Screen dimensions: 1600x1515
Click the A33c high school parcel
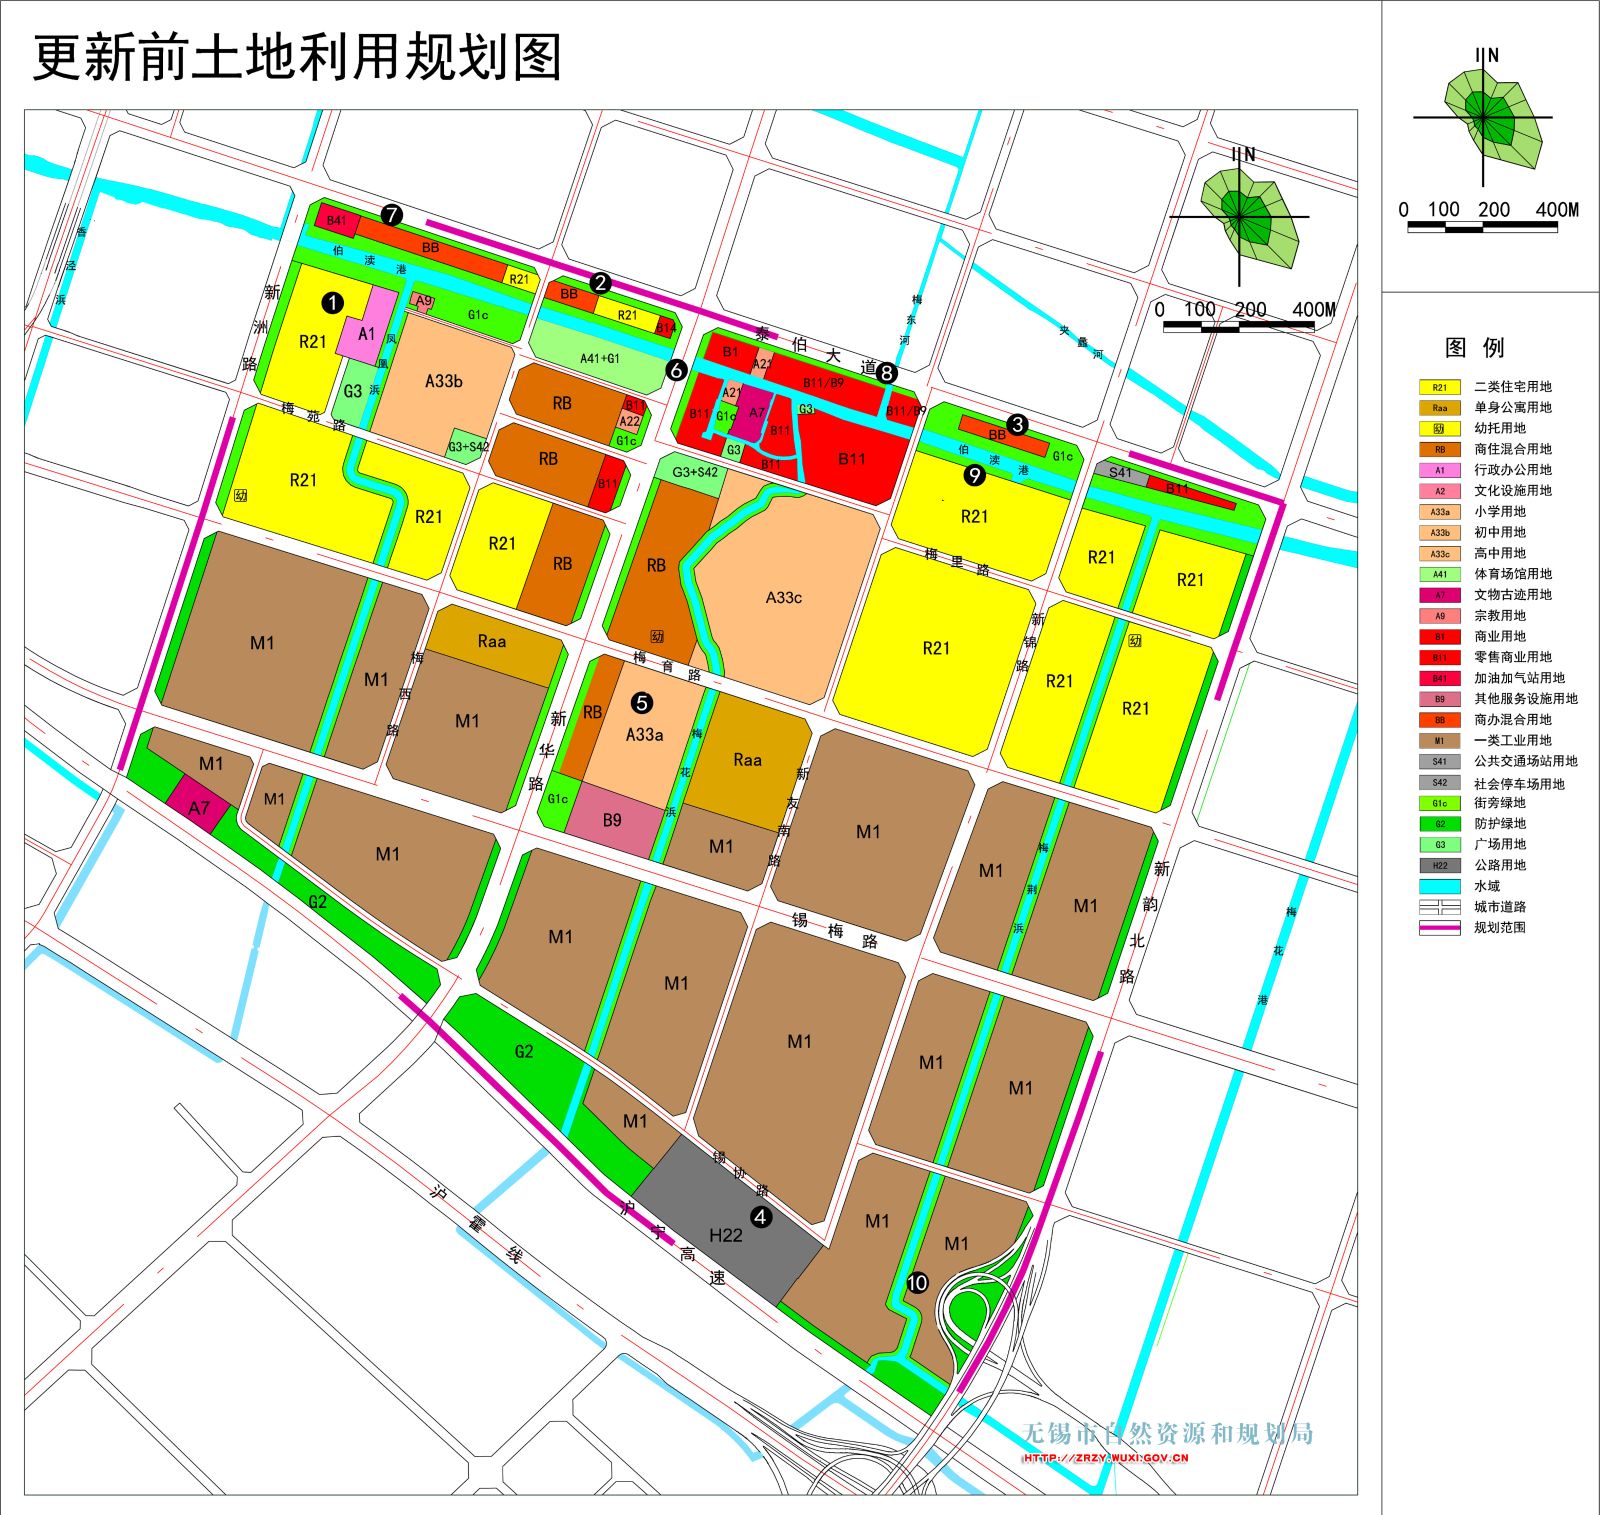(783, 598)
